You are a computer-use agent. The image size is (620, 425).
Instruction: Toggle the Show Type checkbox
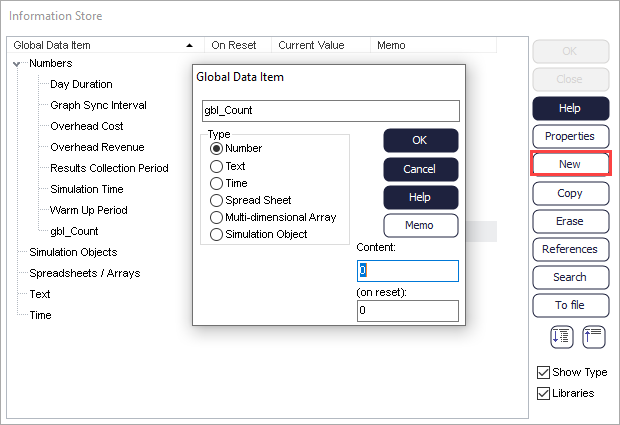(542, 372)
